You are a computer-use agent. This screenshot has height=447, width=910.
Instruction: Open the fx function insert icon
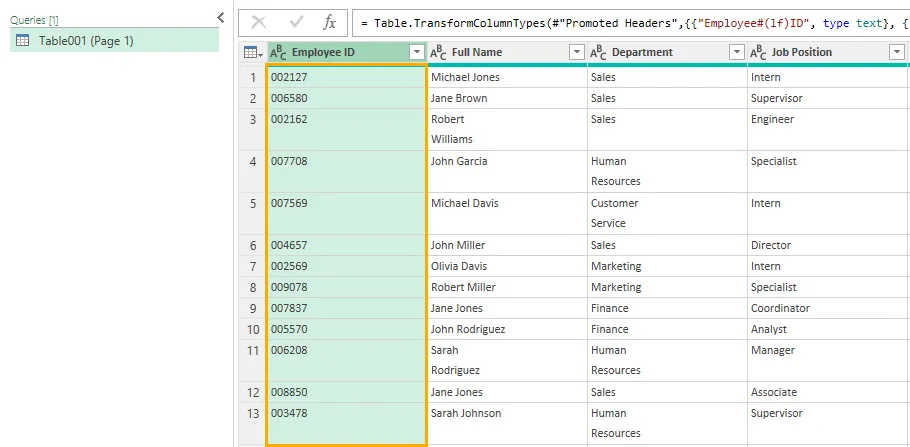(x=330, y=23)
